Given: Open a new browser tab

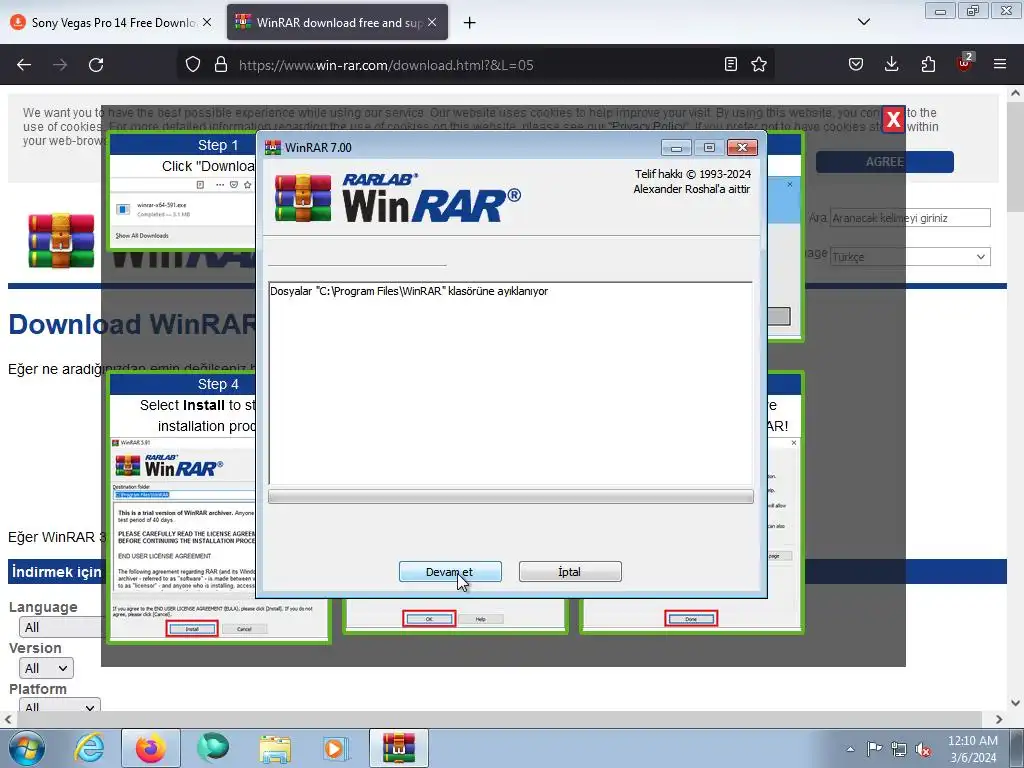Looking at the screenshot, I should coord(470,23).
